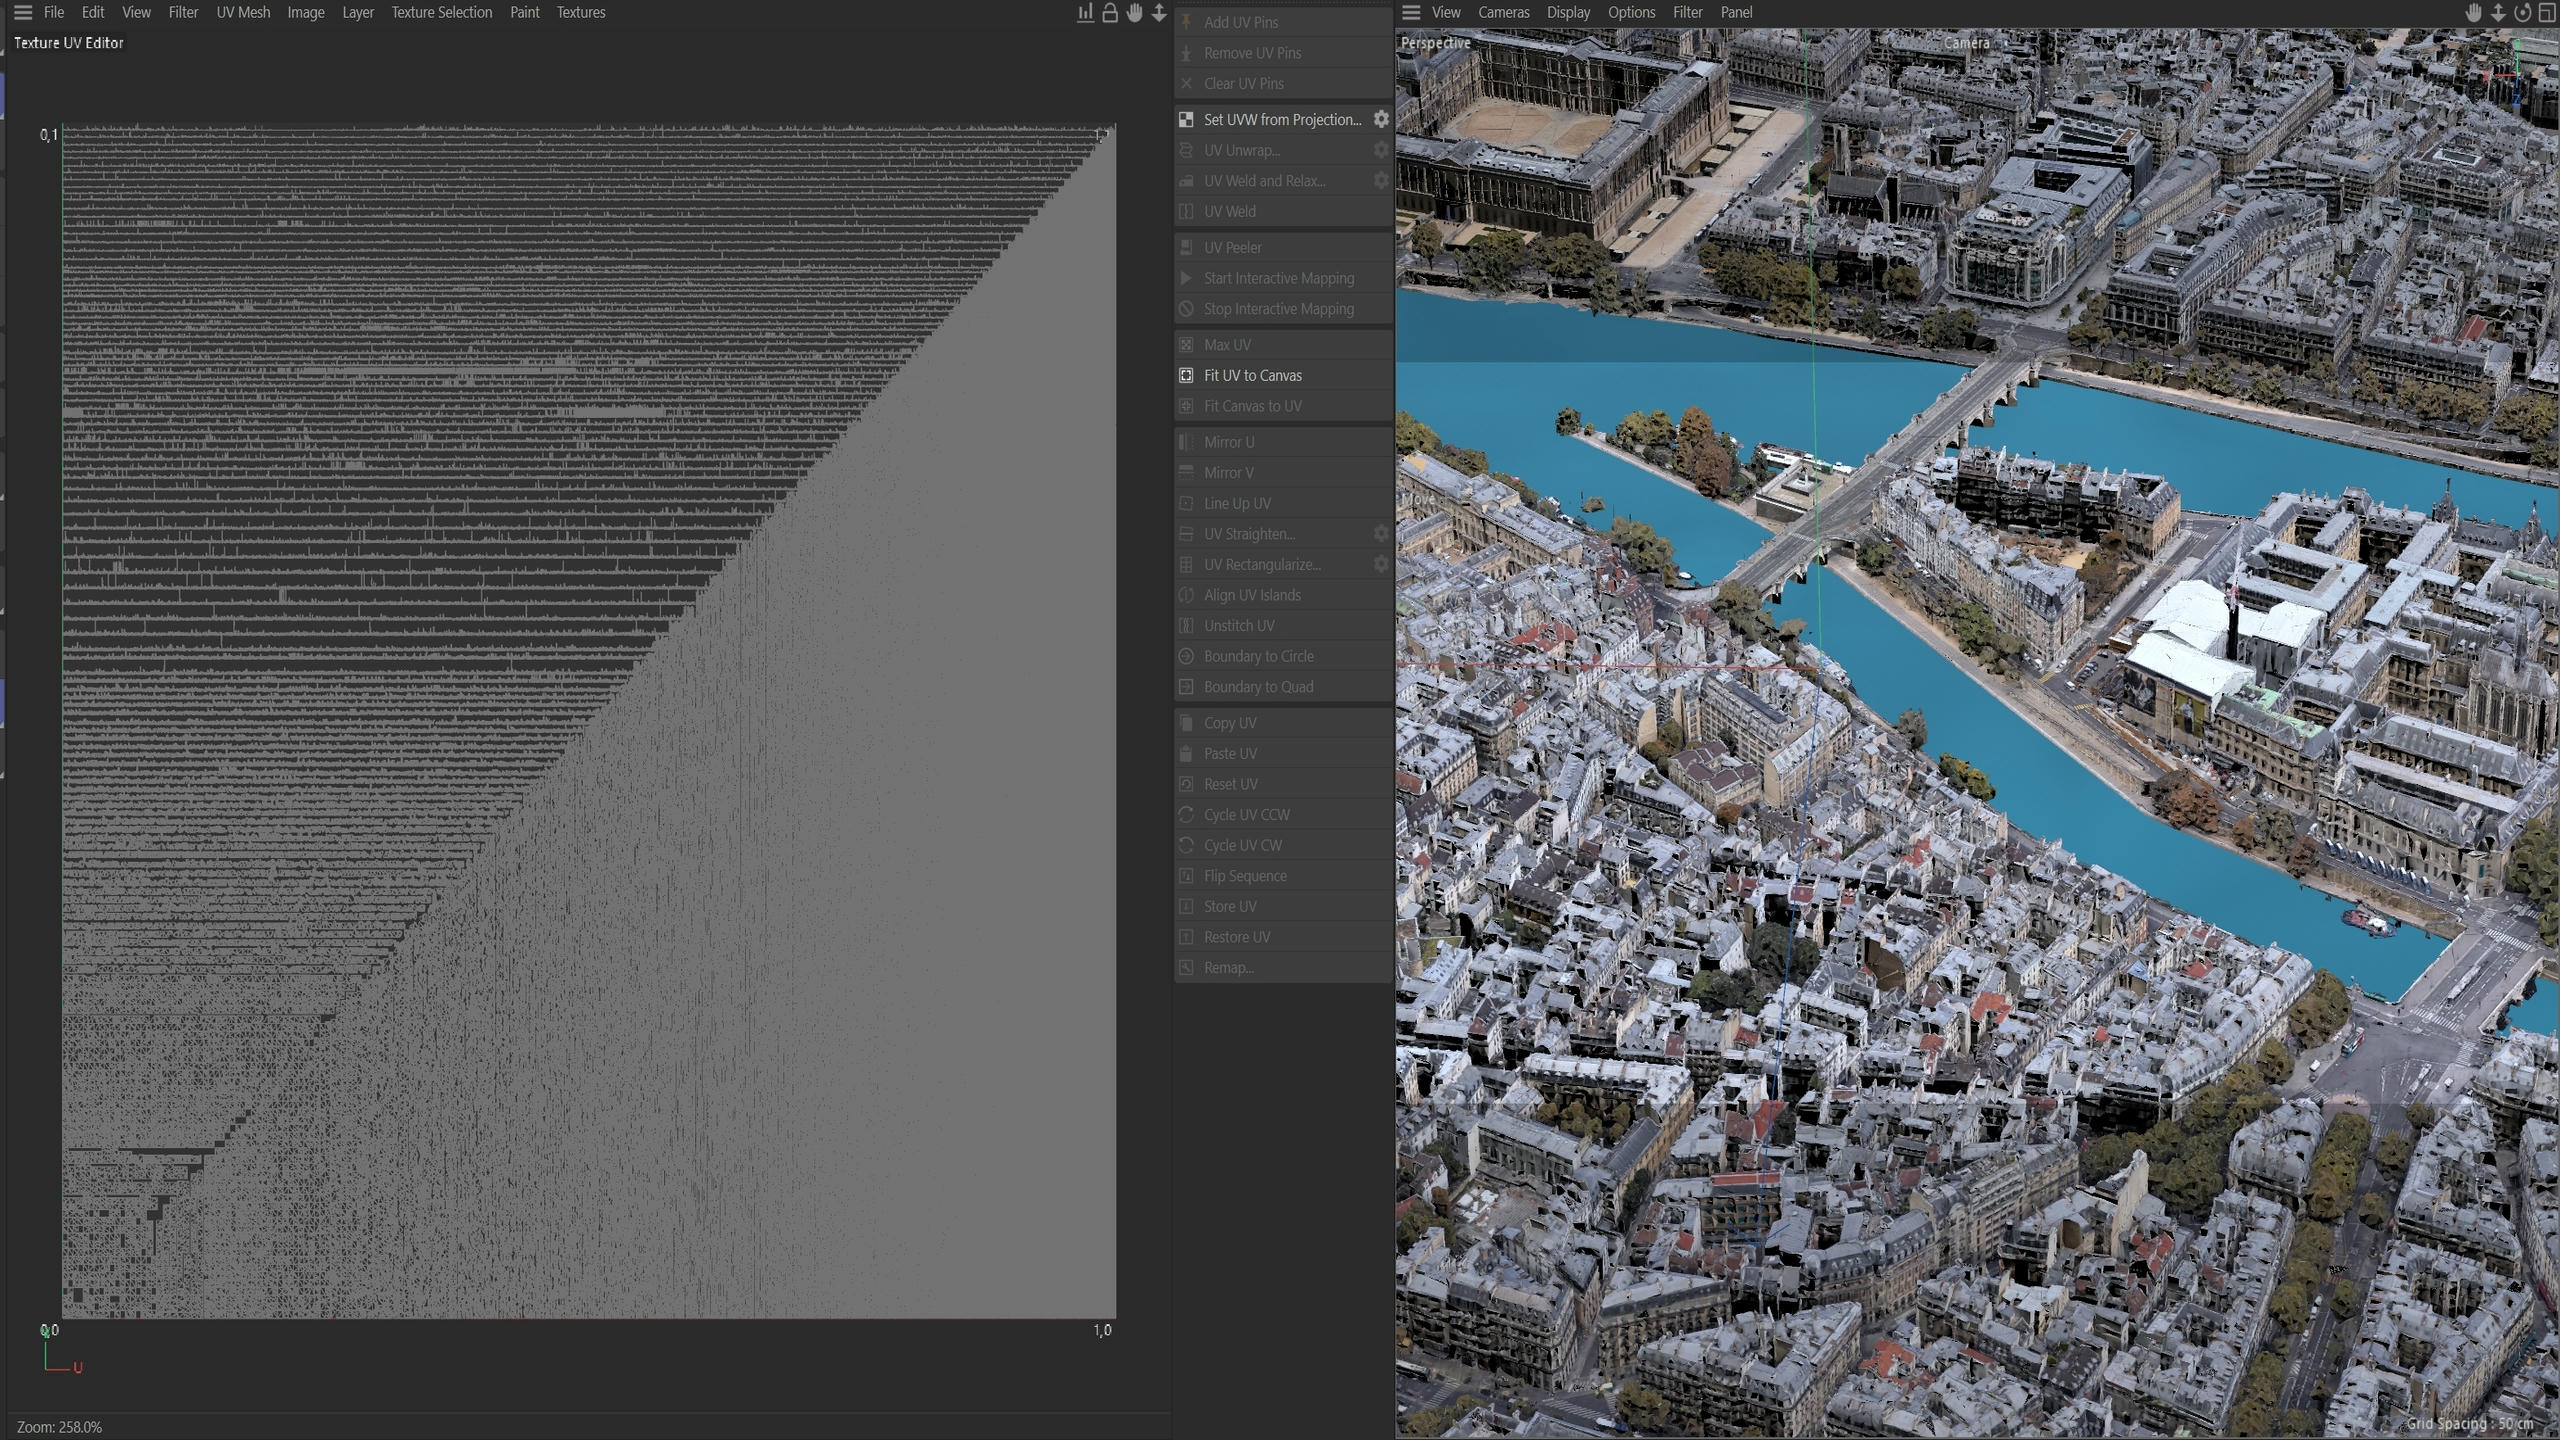Click the Mirror U icon
The width and height of the screenshot is (2560, 1440).
pos(1186,442)
